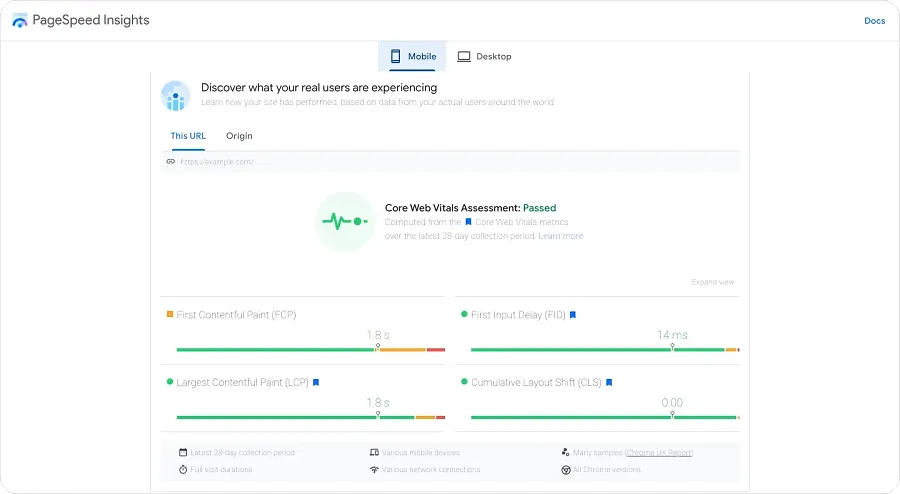The image size is (900, 494).
Task: Click the bookmark icon next to LCP
Action: click(316, 383)
